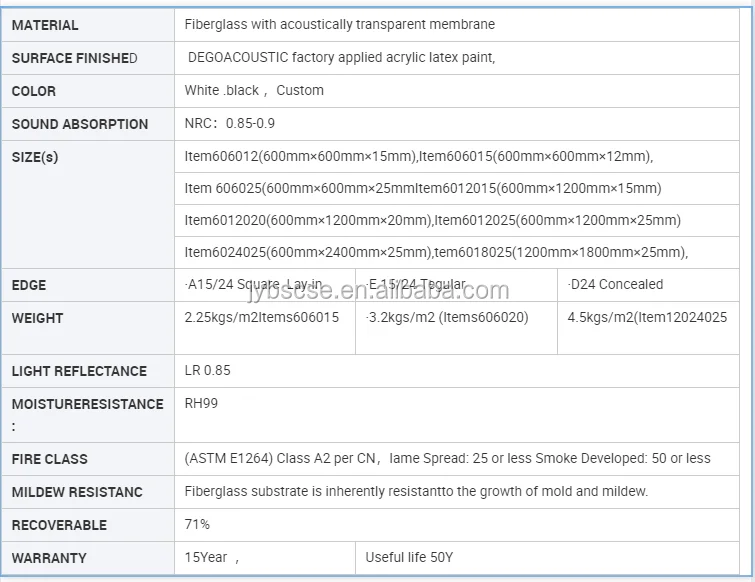Select the 'Fiberglass with acoustically transparent membrane' cell

pyautogui.click(x=340, y=24)
